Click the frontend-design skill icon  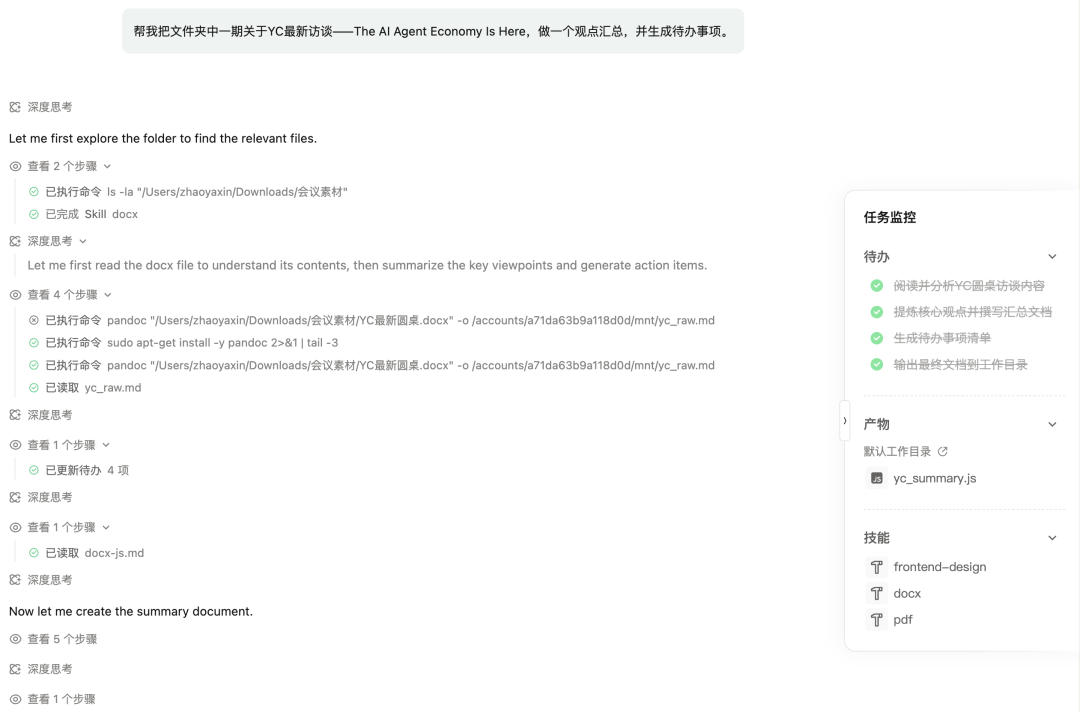877,567
